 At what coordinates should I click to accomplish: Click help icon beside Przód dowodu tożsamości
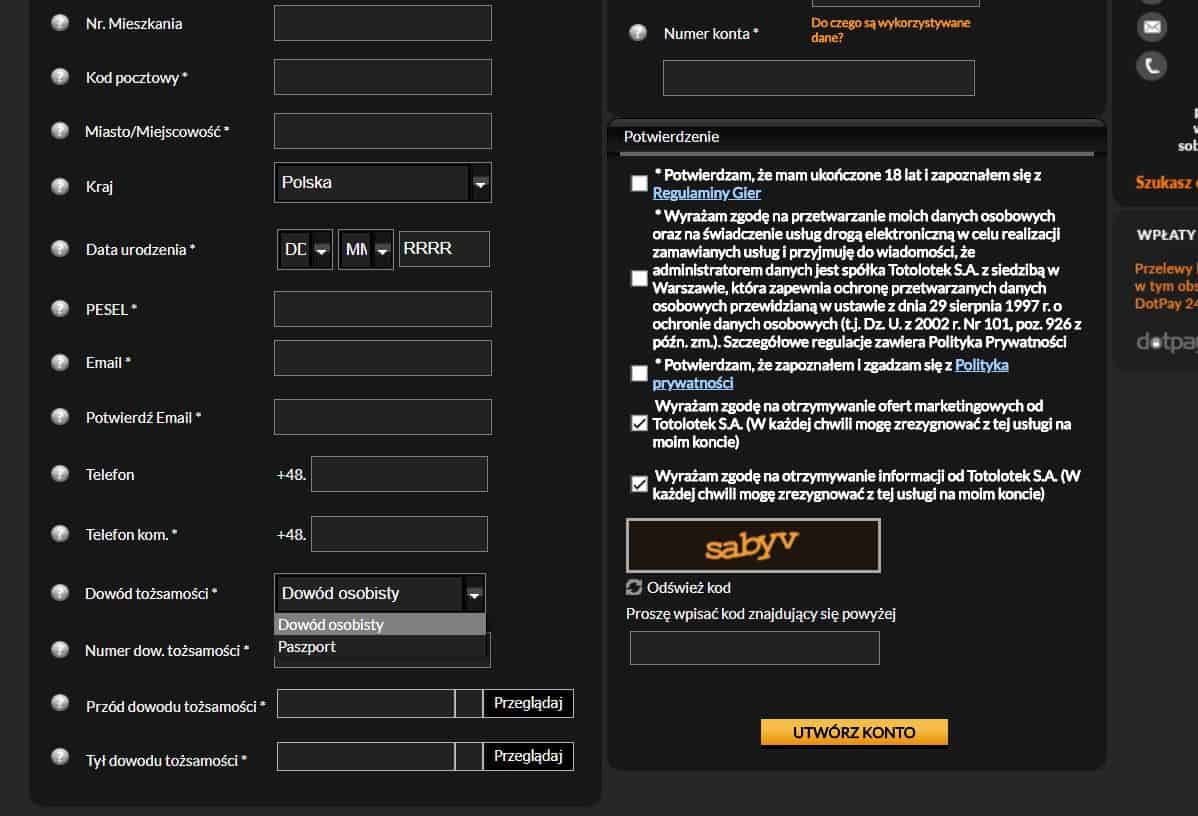(x=60, y=703)
